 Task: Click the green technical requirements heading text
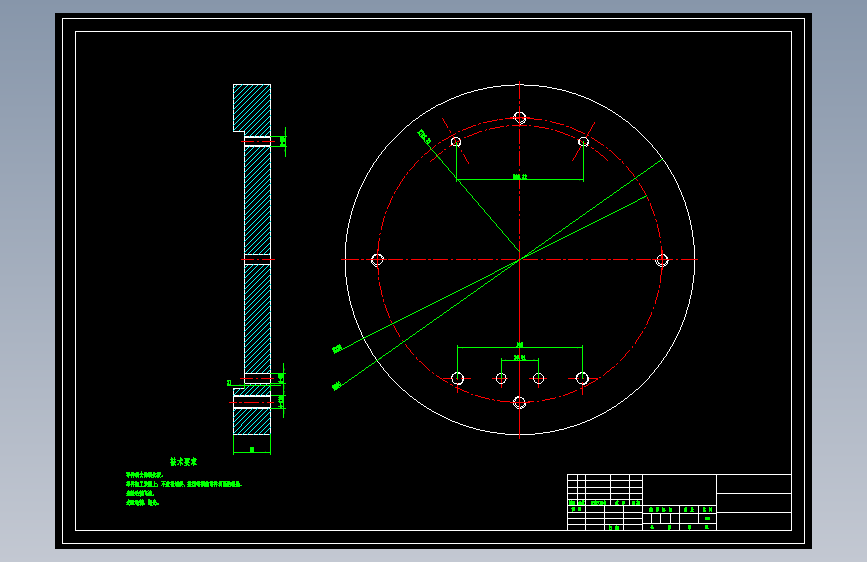[184, 462]
